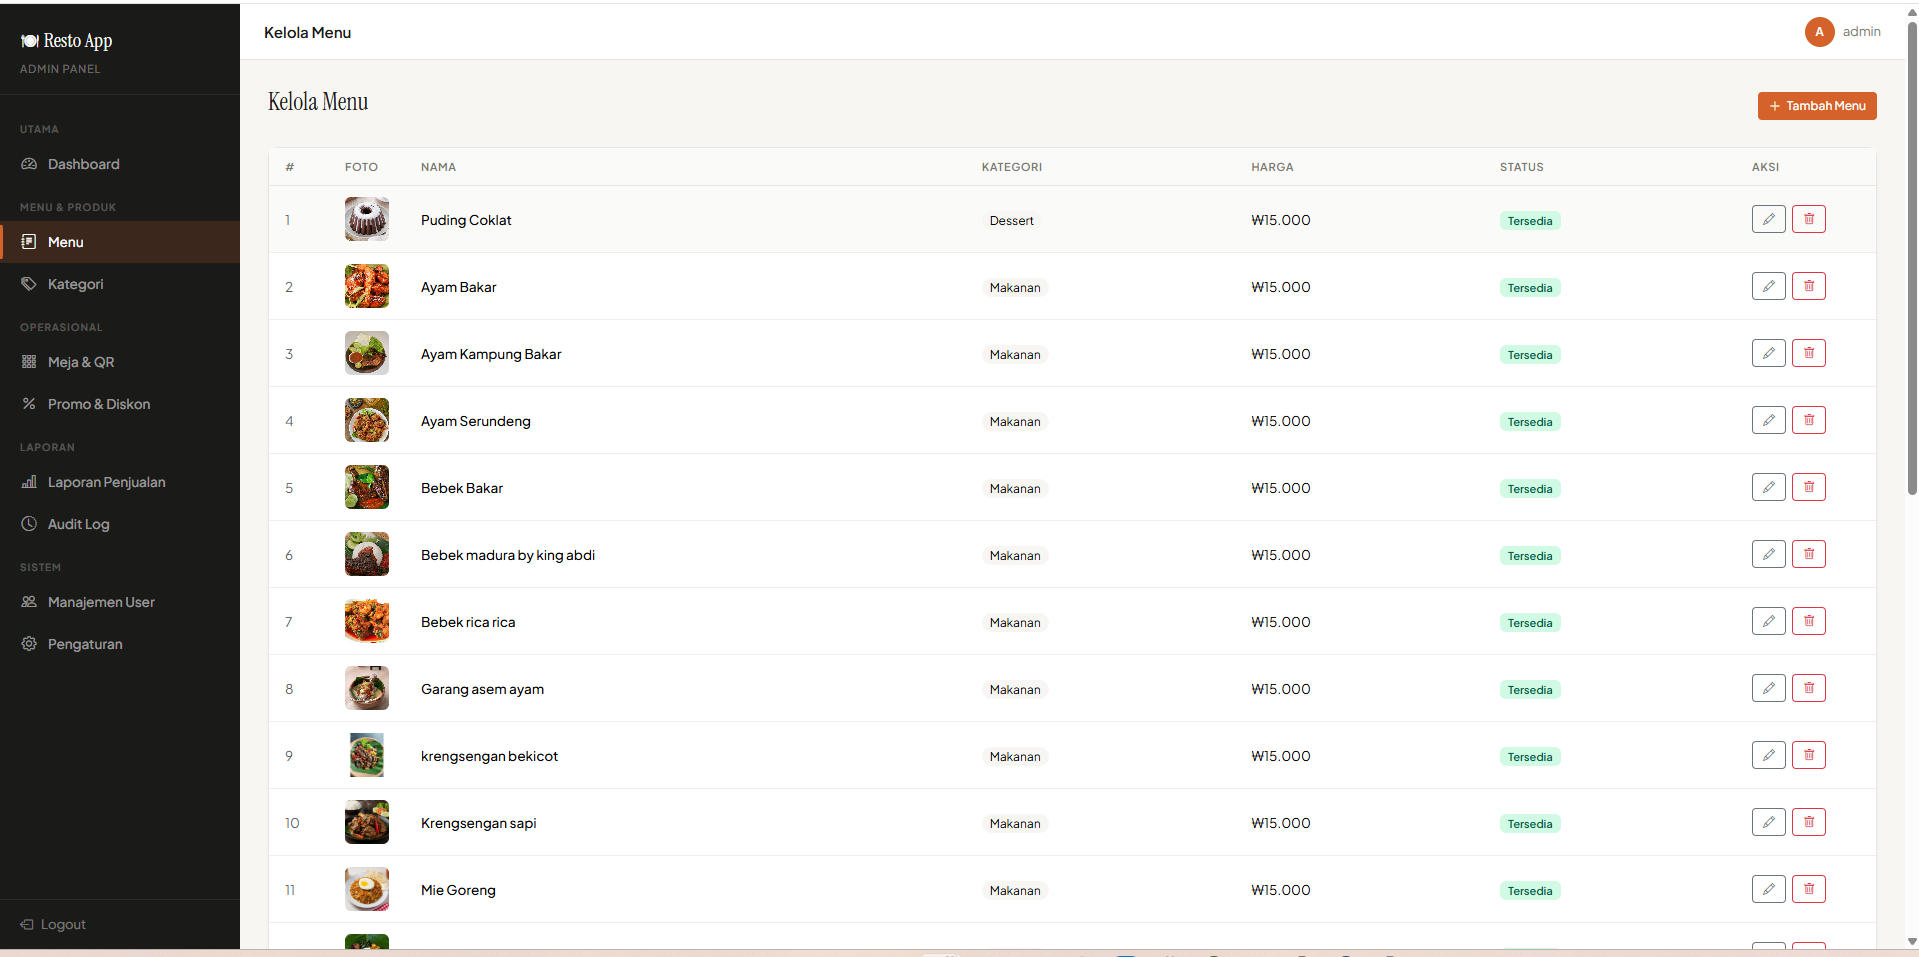Image resolution: width=1919 pixels, height=957 pixels.
Task: Delete the Bebek rica rica item
Action: click(1808, 621)
